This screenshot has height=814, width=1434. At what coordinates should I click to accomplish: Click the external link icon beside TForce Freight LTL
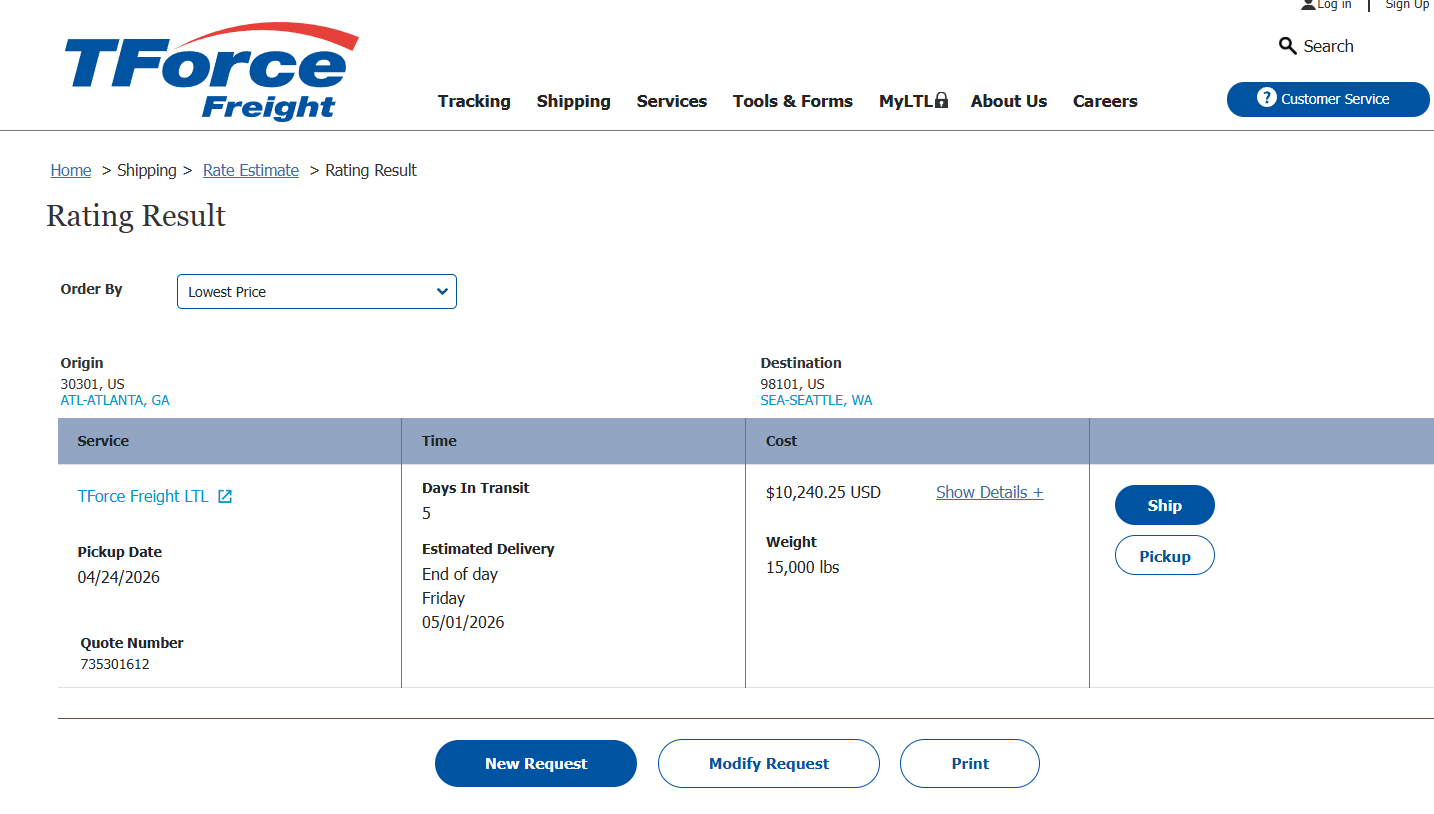pyautogui.click(x=225, y=496)
